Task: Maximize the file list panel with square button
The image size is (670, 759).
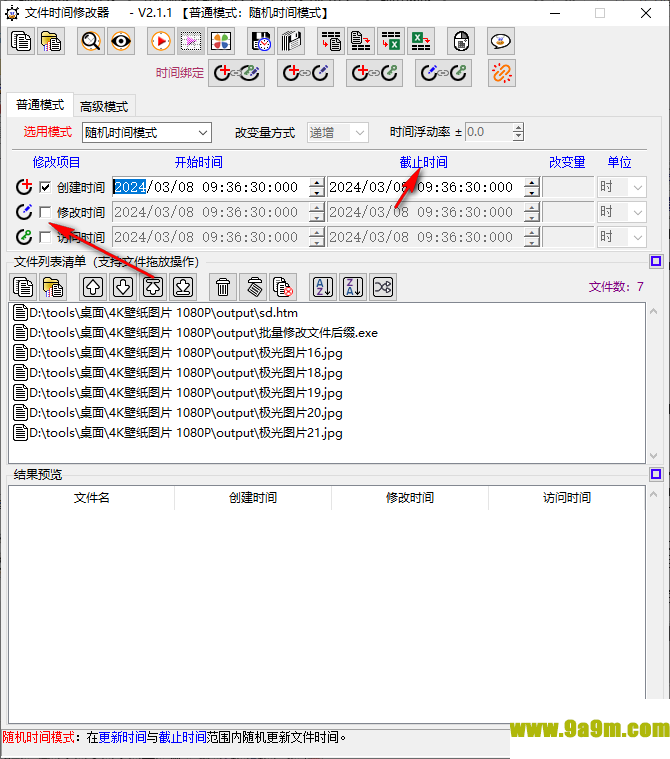Action: (656, 261)
